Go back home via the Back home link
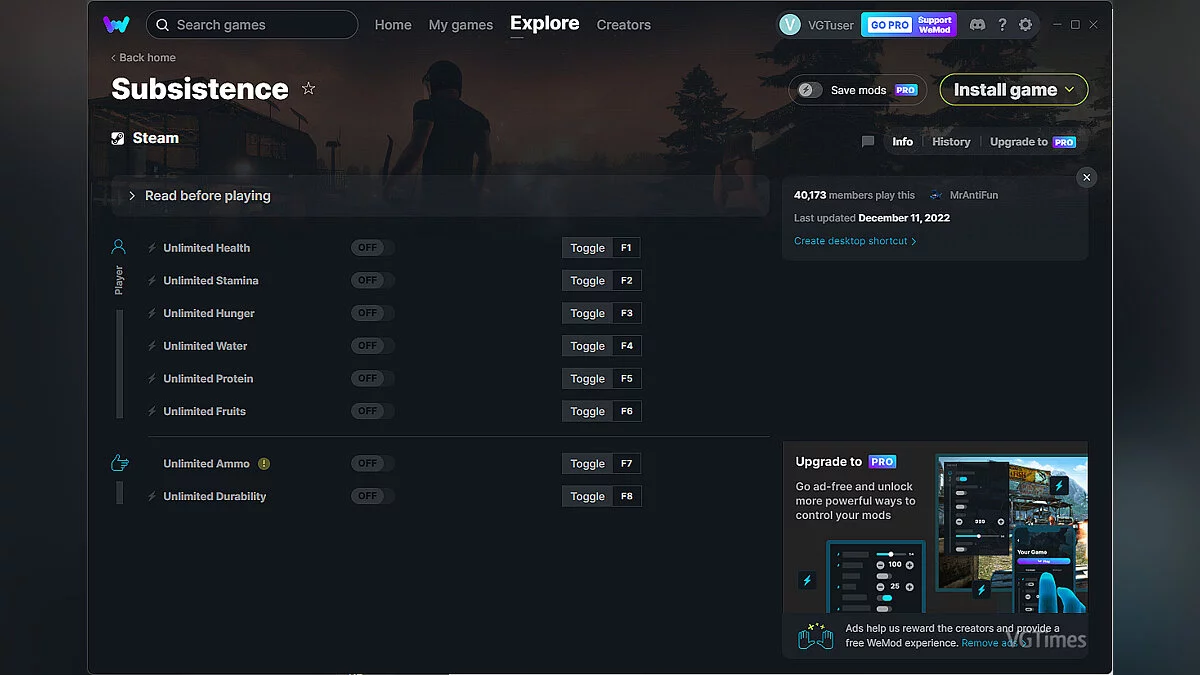The width and height of the screenshot is (1200, 675). 143,58
